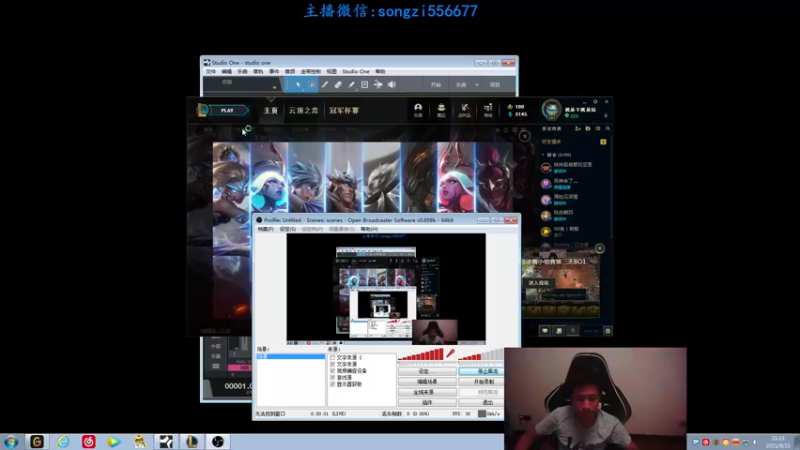Open the 帮助(H) menu in OBS

(x=369, y=229)
